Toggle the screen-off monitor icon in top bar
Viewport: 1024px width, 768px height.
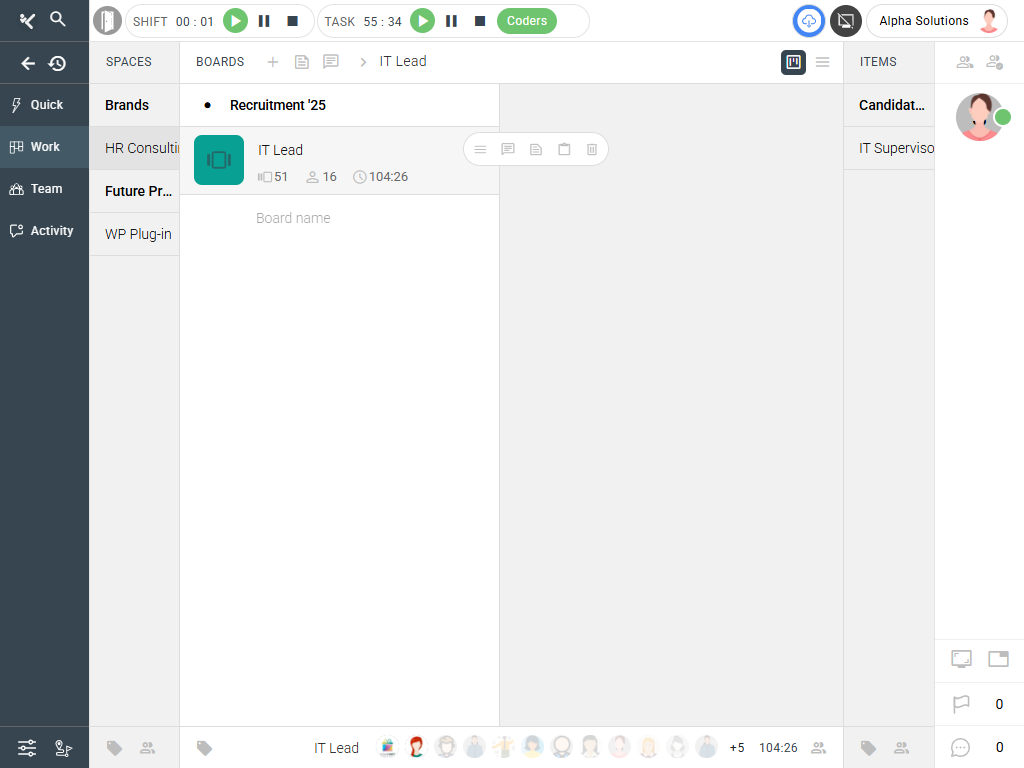click(x=846, y=21)
